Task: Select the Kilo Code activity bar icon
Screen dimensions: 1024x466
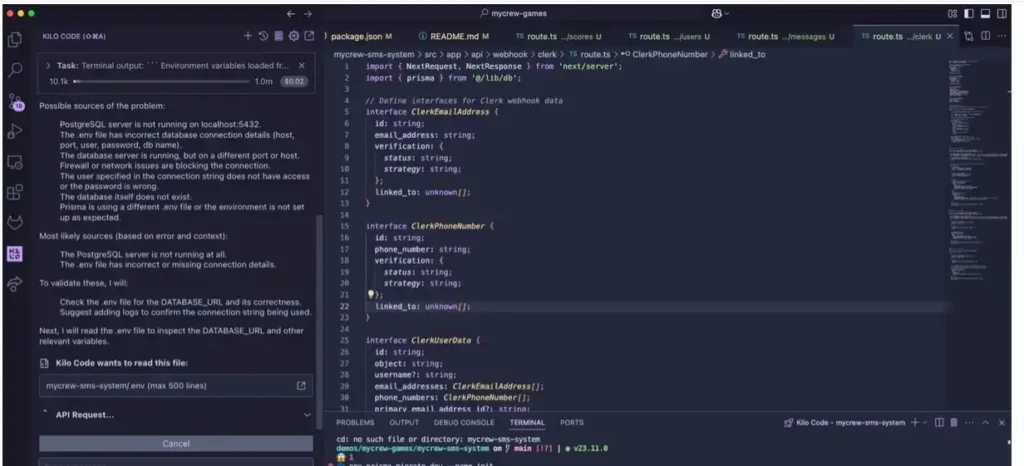Action: [14, 254]
